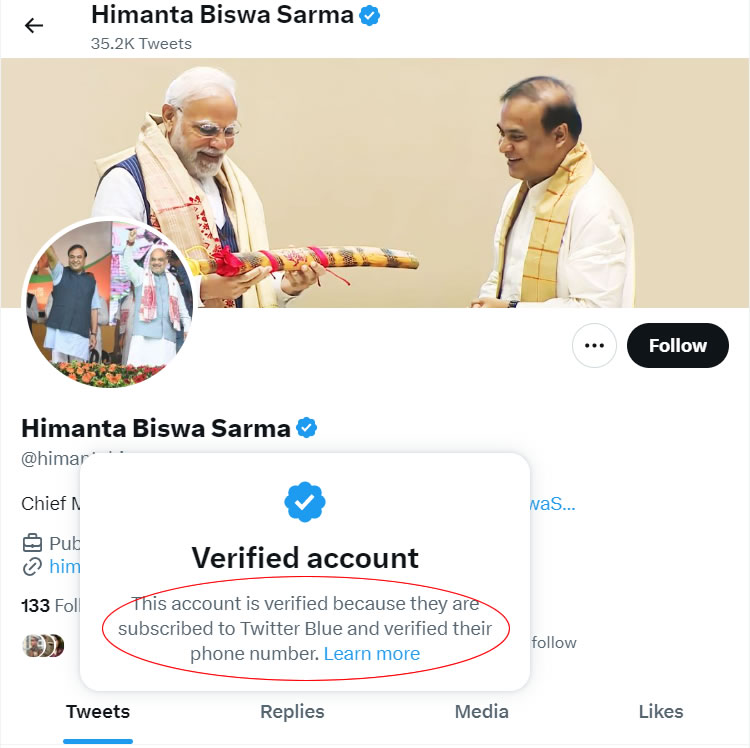Click the truncated "waS..." bio link
This screenshot has width=750, height=748.
coord(552,503)
